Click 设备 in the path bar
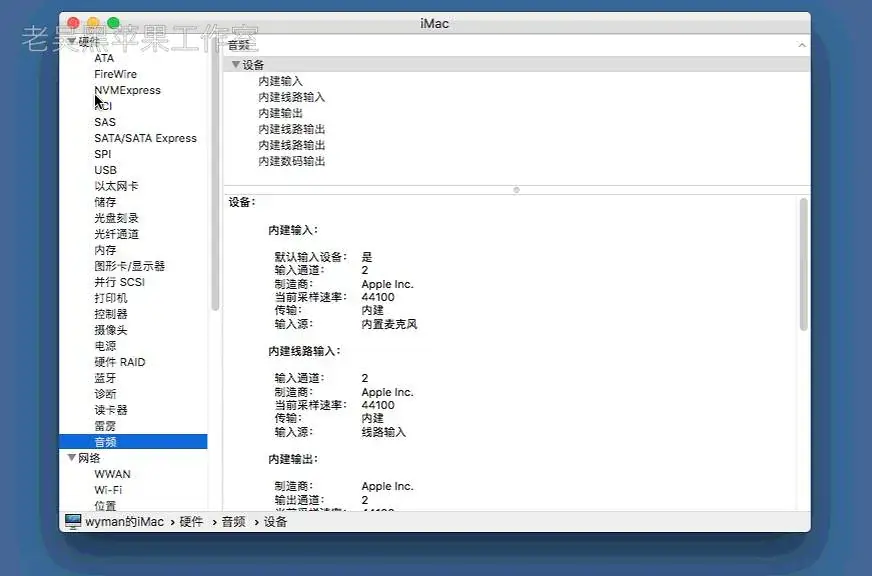The width and height of the screenshot is (872, 576). (x=275, y=522)
